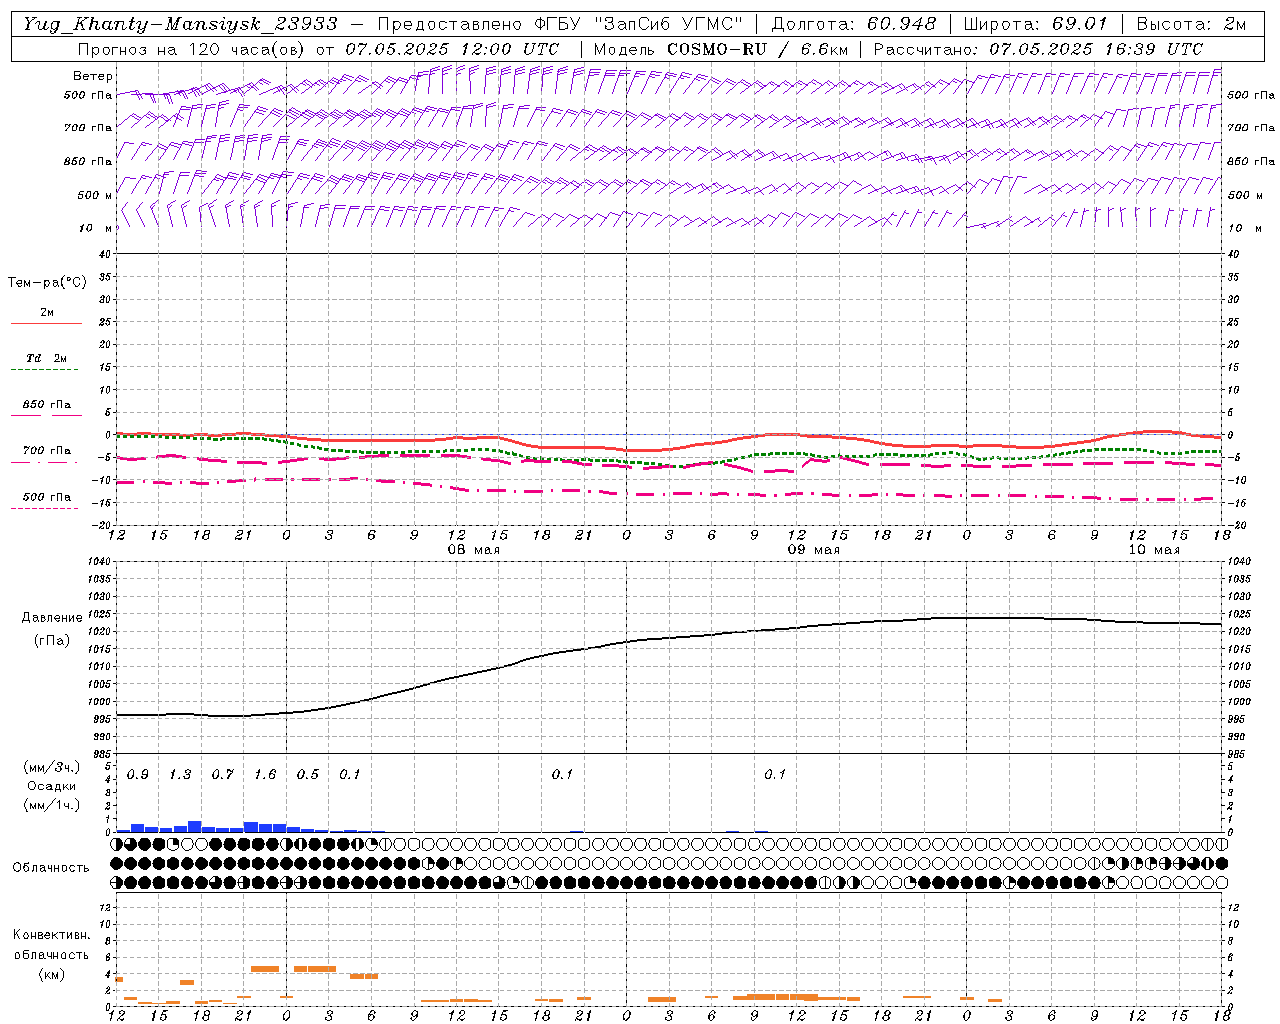Click the Облачность row label
Image resolution: width=1280 pixels, height=1024 pixels.
[51, 868]
